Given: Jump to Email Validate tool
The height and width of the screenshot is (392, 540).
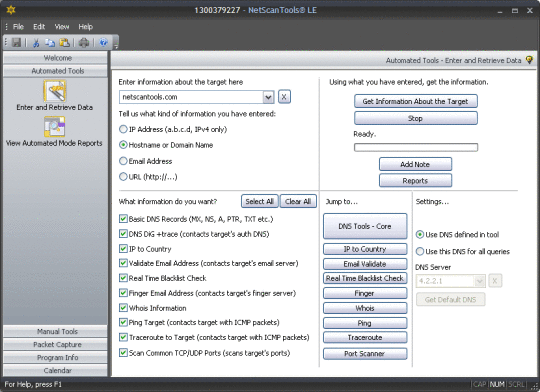Looking at the screenshot, I should coord(365,264).
